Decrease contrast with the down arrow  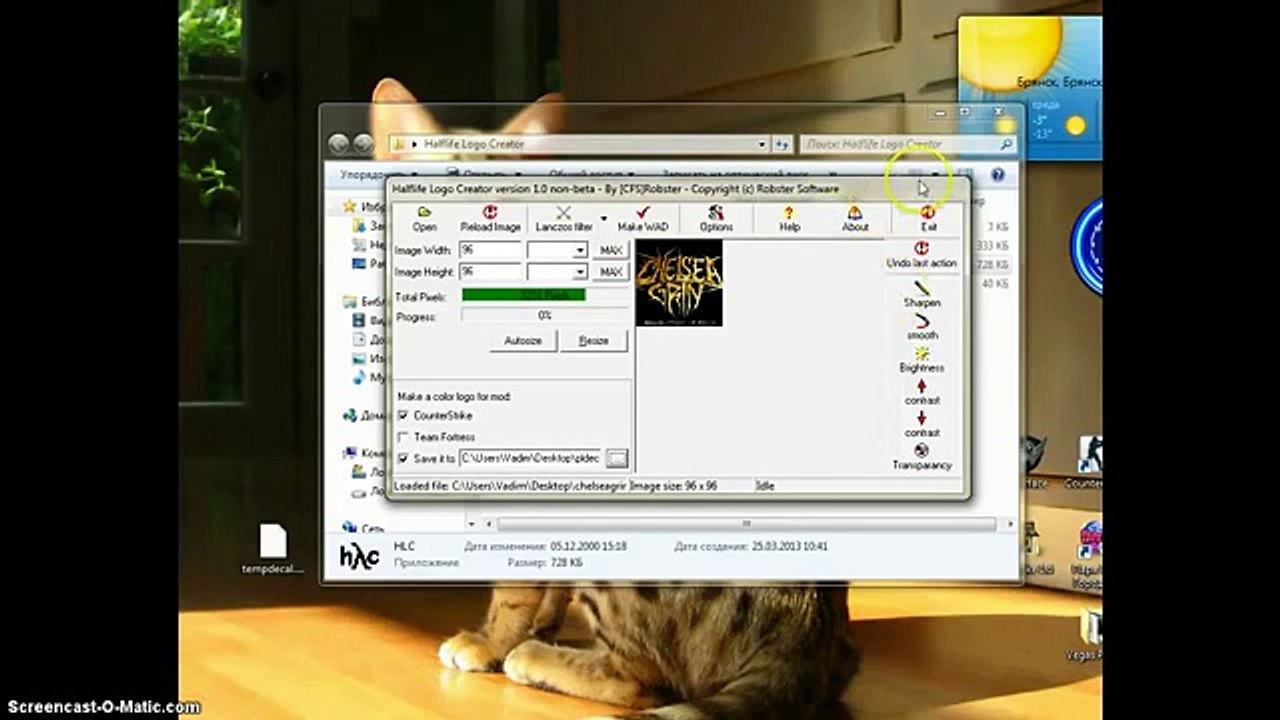click(x=921, y=425)
